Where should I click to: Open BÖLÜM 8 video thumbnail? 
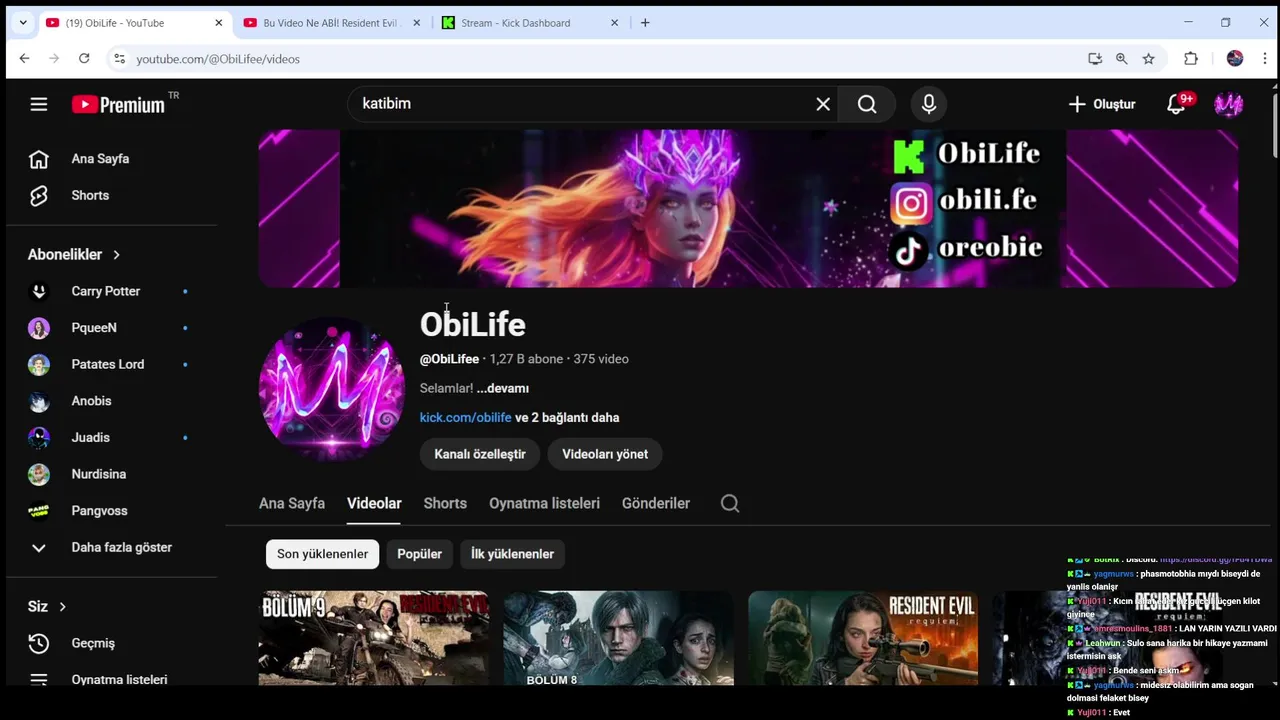(618, 638)
